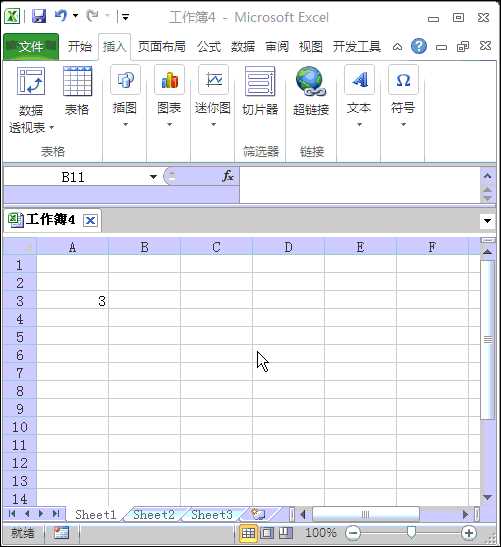Screen dimensions: 501x547
Task: Click the fx insert function button
Action: [x=227, y=176]
